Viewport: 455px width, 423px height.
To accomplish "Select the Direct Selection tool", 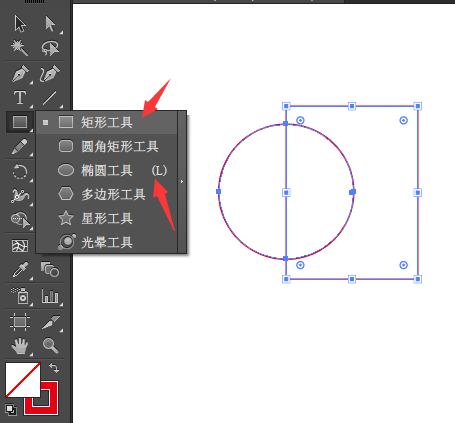I will [x=50, y=24].
